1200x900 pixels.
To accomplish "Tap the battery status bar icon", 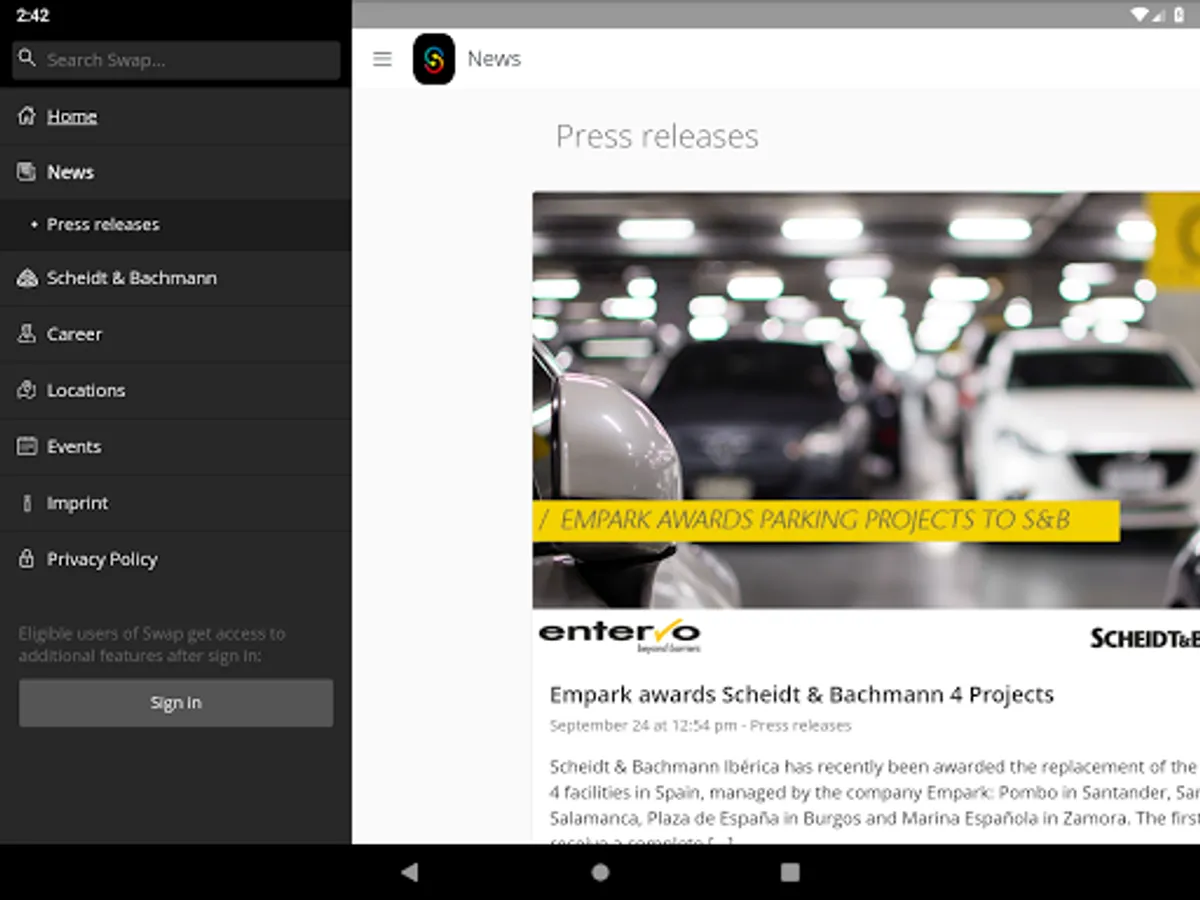I will tap(1180, 15).
